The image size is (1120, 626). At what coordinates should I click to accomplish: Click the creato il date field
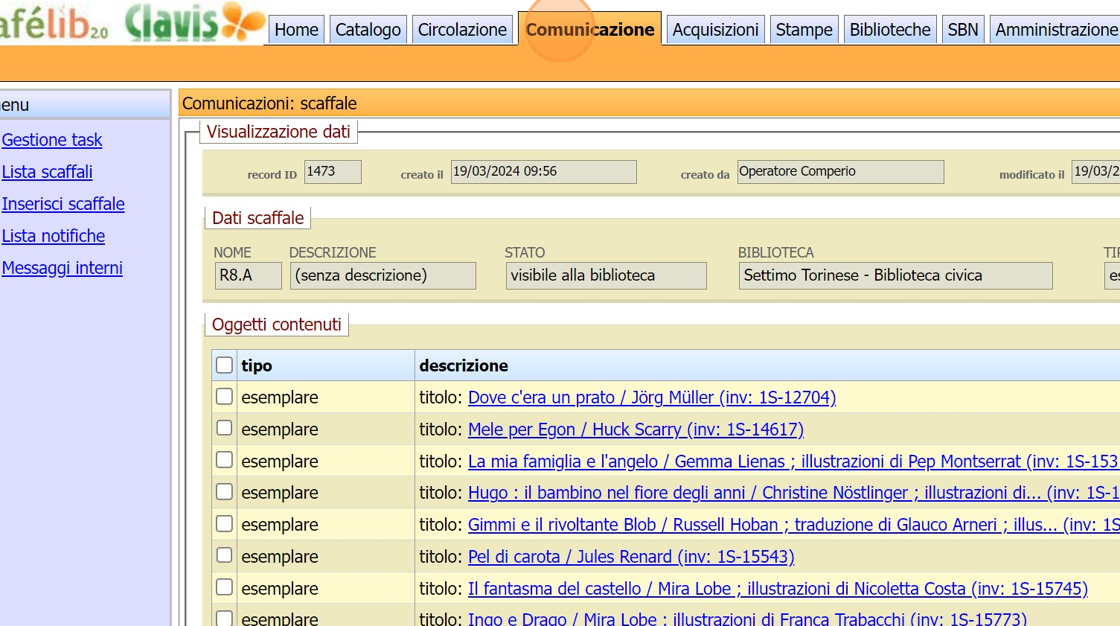[x=544, y=172]
